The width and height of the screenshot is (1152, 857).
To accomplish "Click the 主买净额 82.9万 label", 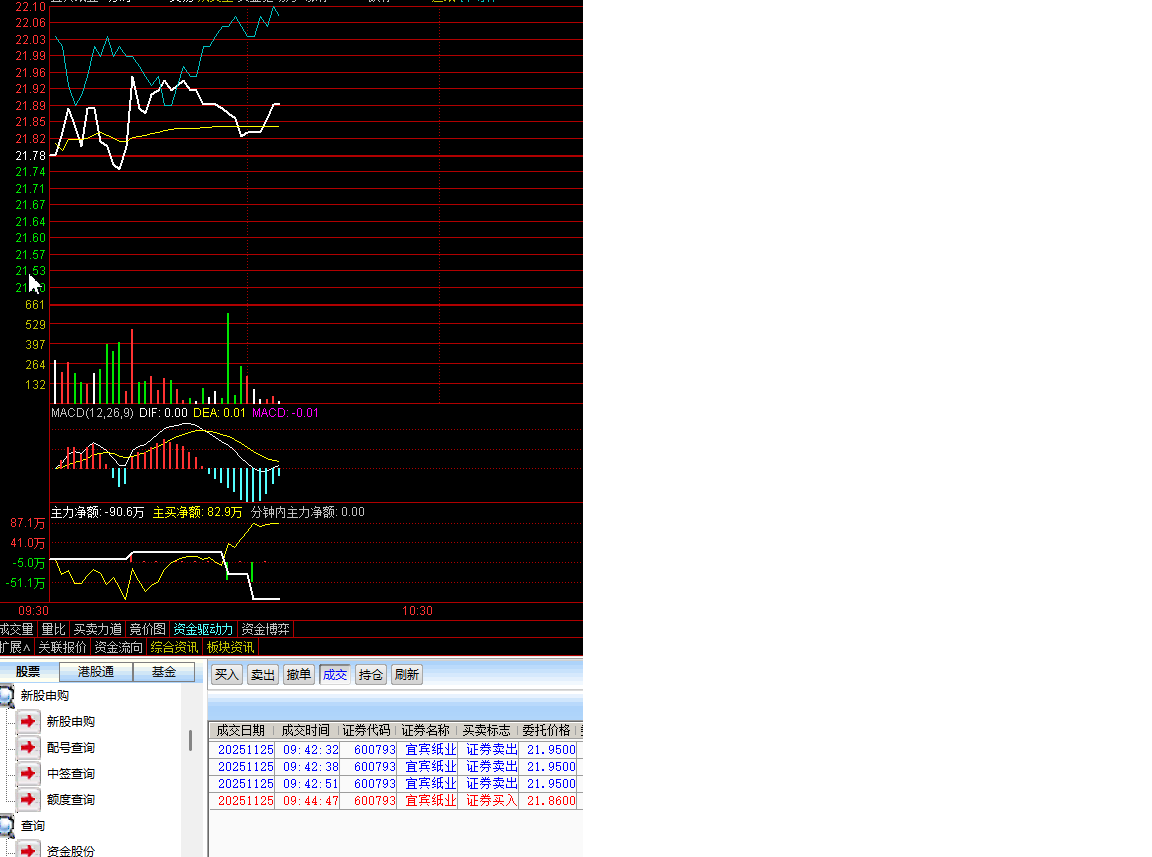I will pos(198,512).
